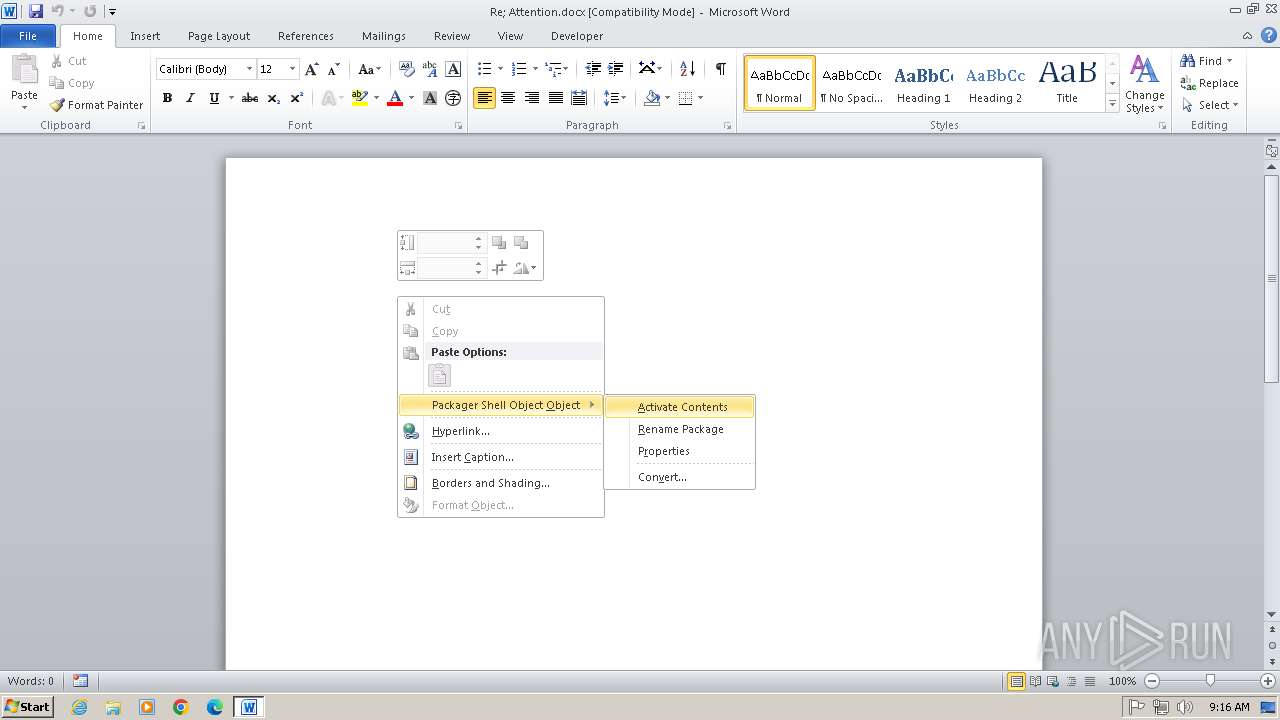Click the vertical scrollbar thumb
The height and width of the screenshot is (720, 1280).
1272,279
